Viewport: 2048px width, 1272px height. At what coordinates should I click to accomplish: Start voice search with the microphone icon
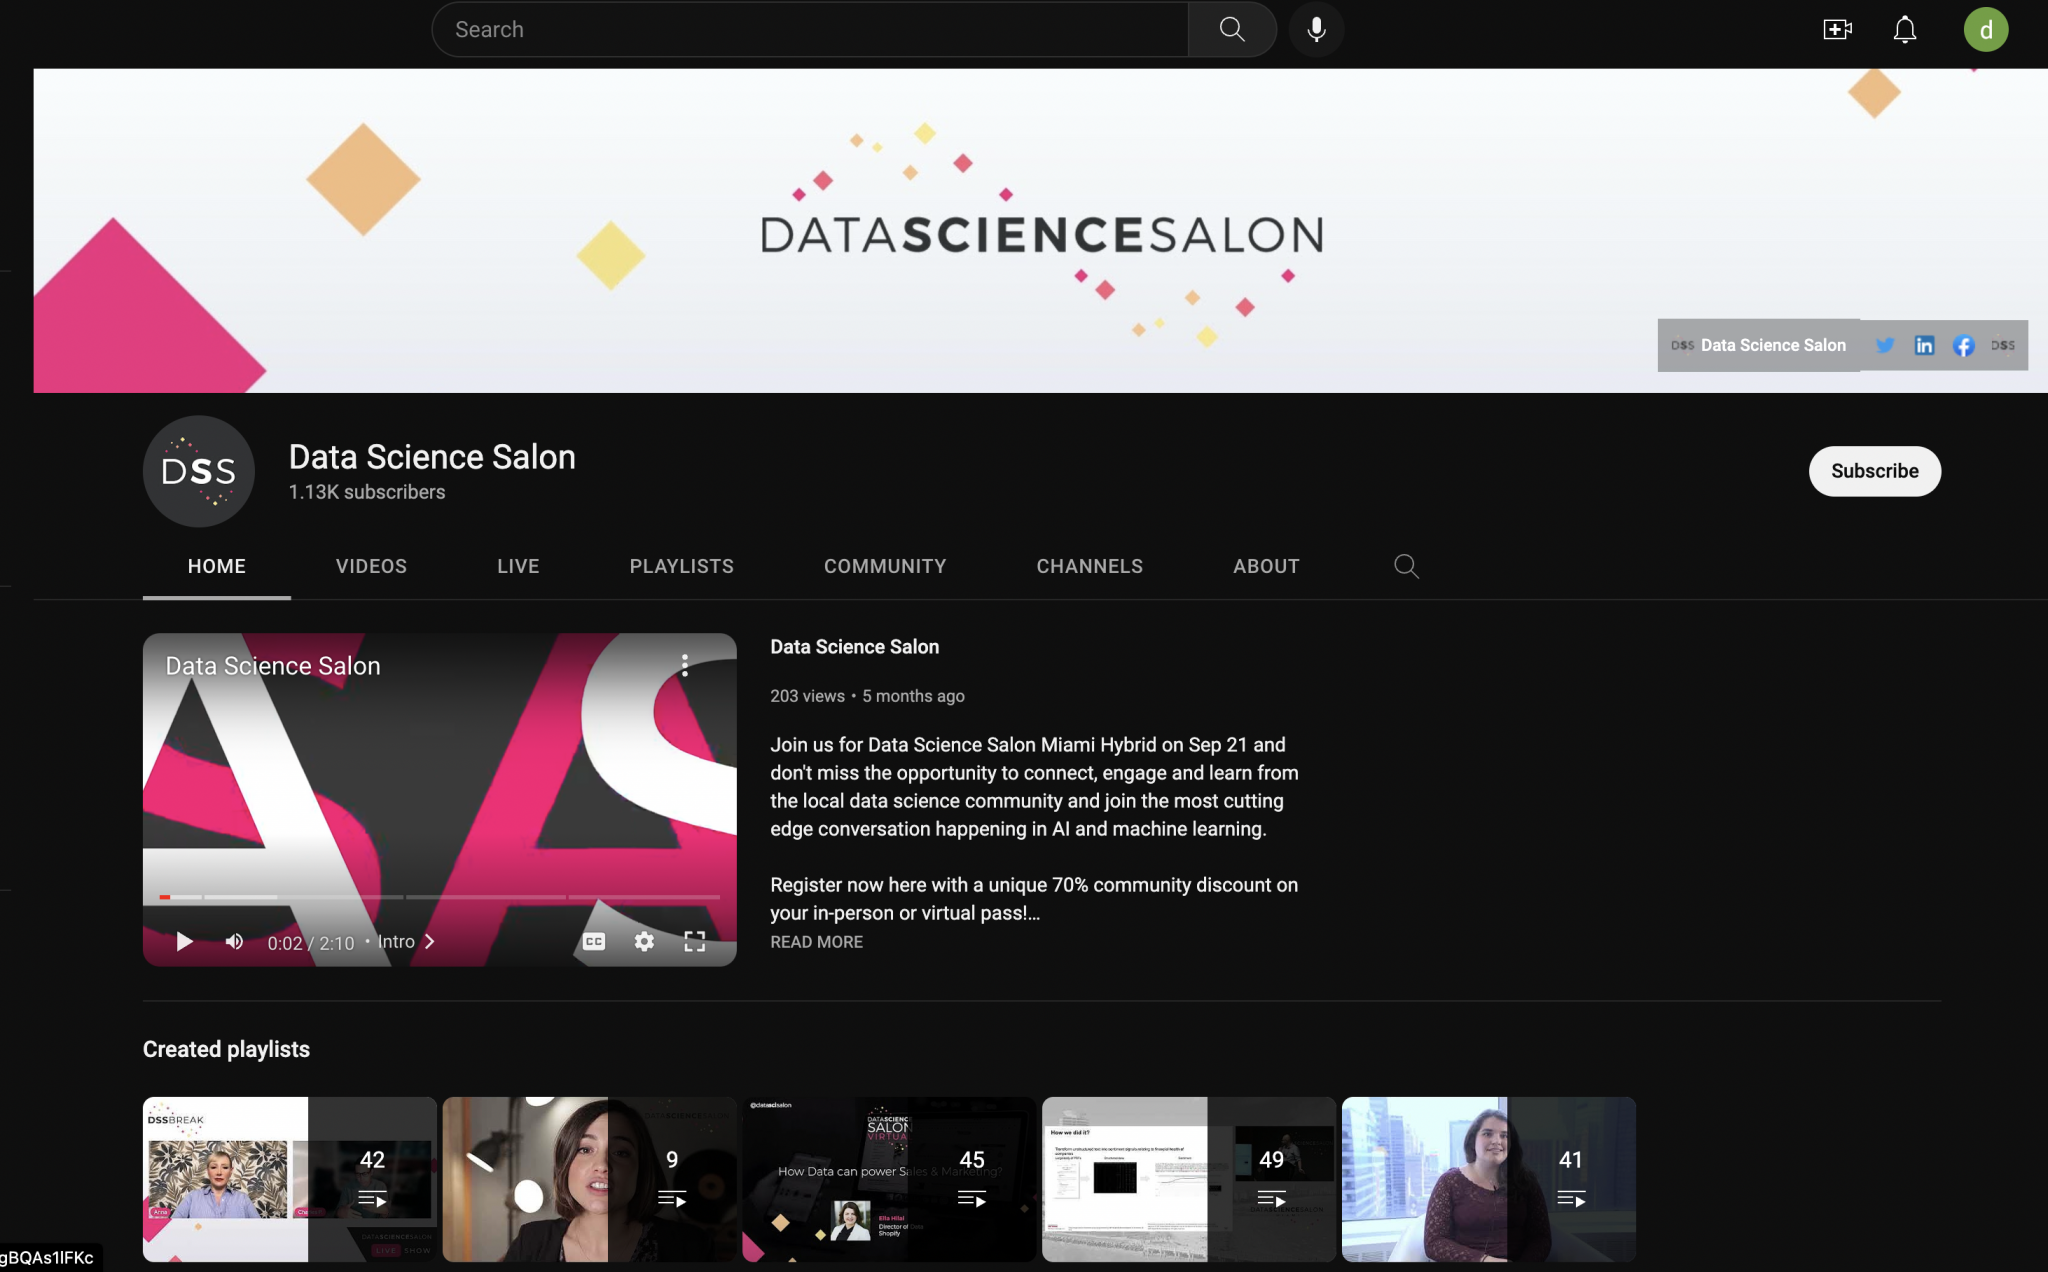point(1315,29)
